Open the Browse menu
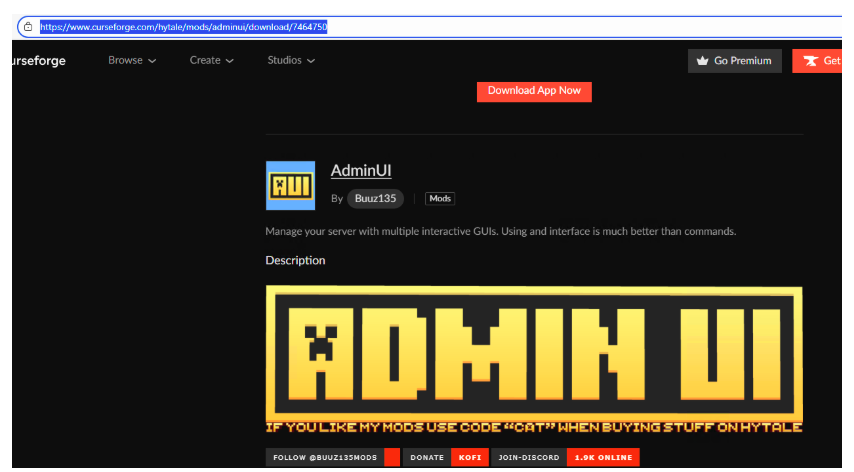This screenshot has height=472, width=854. click(x=132, y=60)
